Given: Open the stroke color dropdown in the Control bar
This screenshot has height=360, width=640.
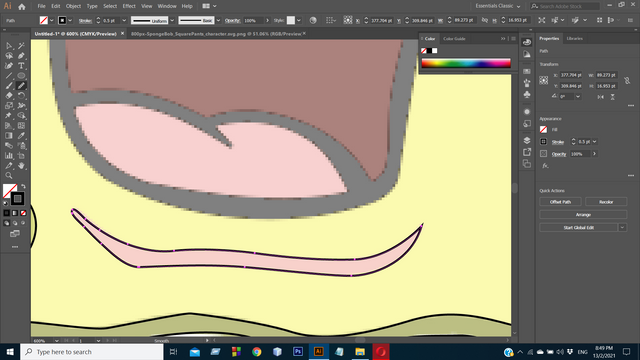Looking at the screenshot, I should click(70, 20).
